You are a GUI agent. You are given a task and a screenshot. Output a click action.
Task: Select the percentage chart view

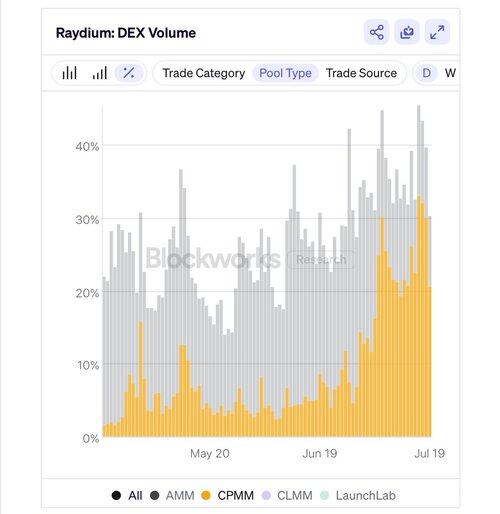click(129, 73)
